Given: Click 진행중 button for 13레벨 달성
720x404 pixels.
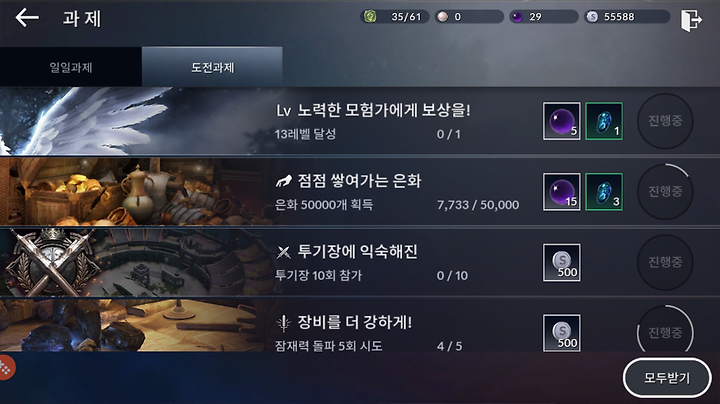Looking at the screenshot, I should coord(665,121).
